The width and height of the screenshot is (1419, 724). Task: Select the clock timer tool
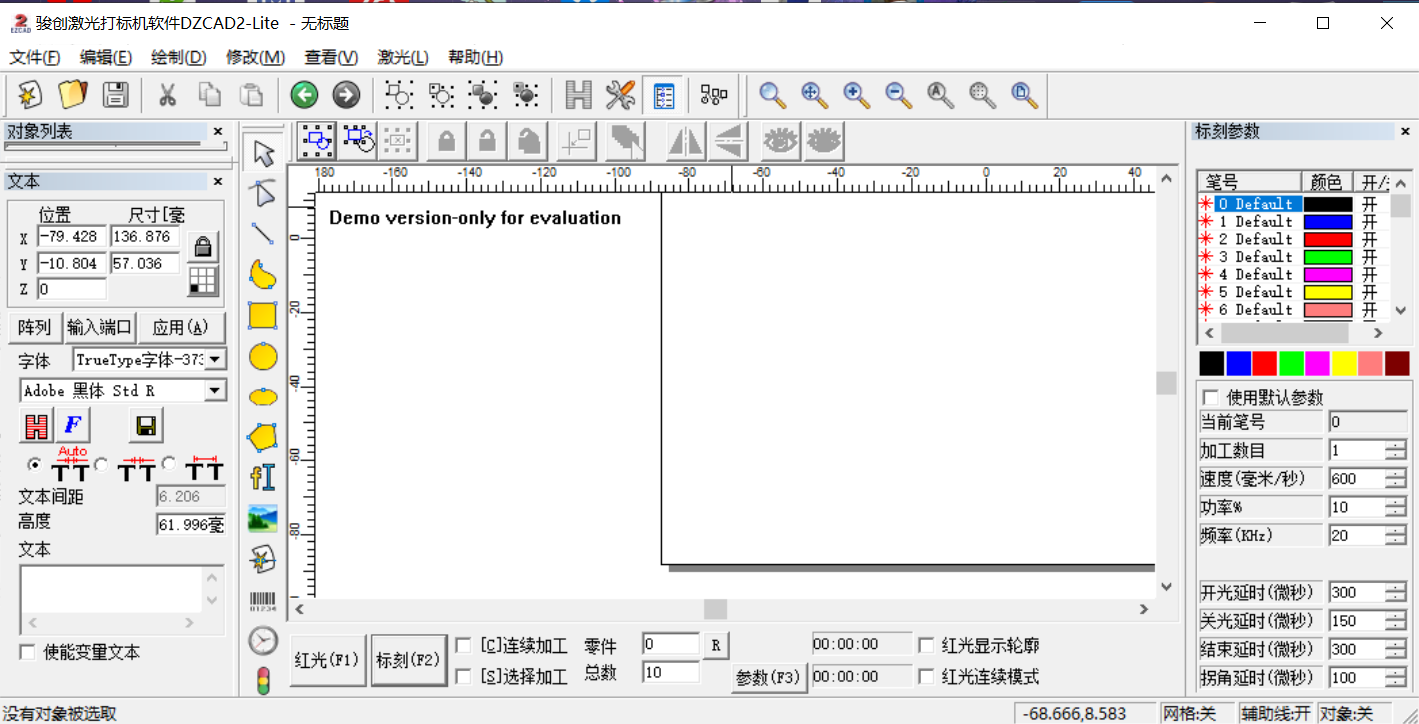pyautogui.click(x=263, y=641)
